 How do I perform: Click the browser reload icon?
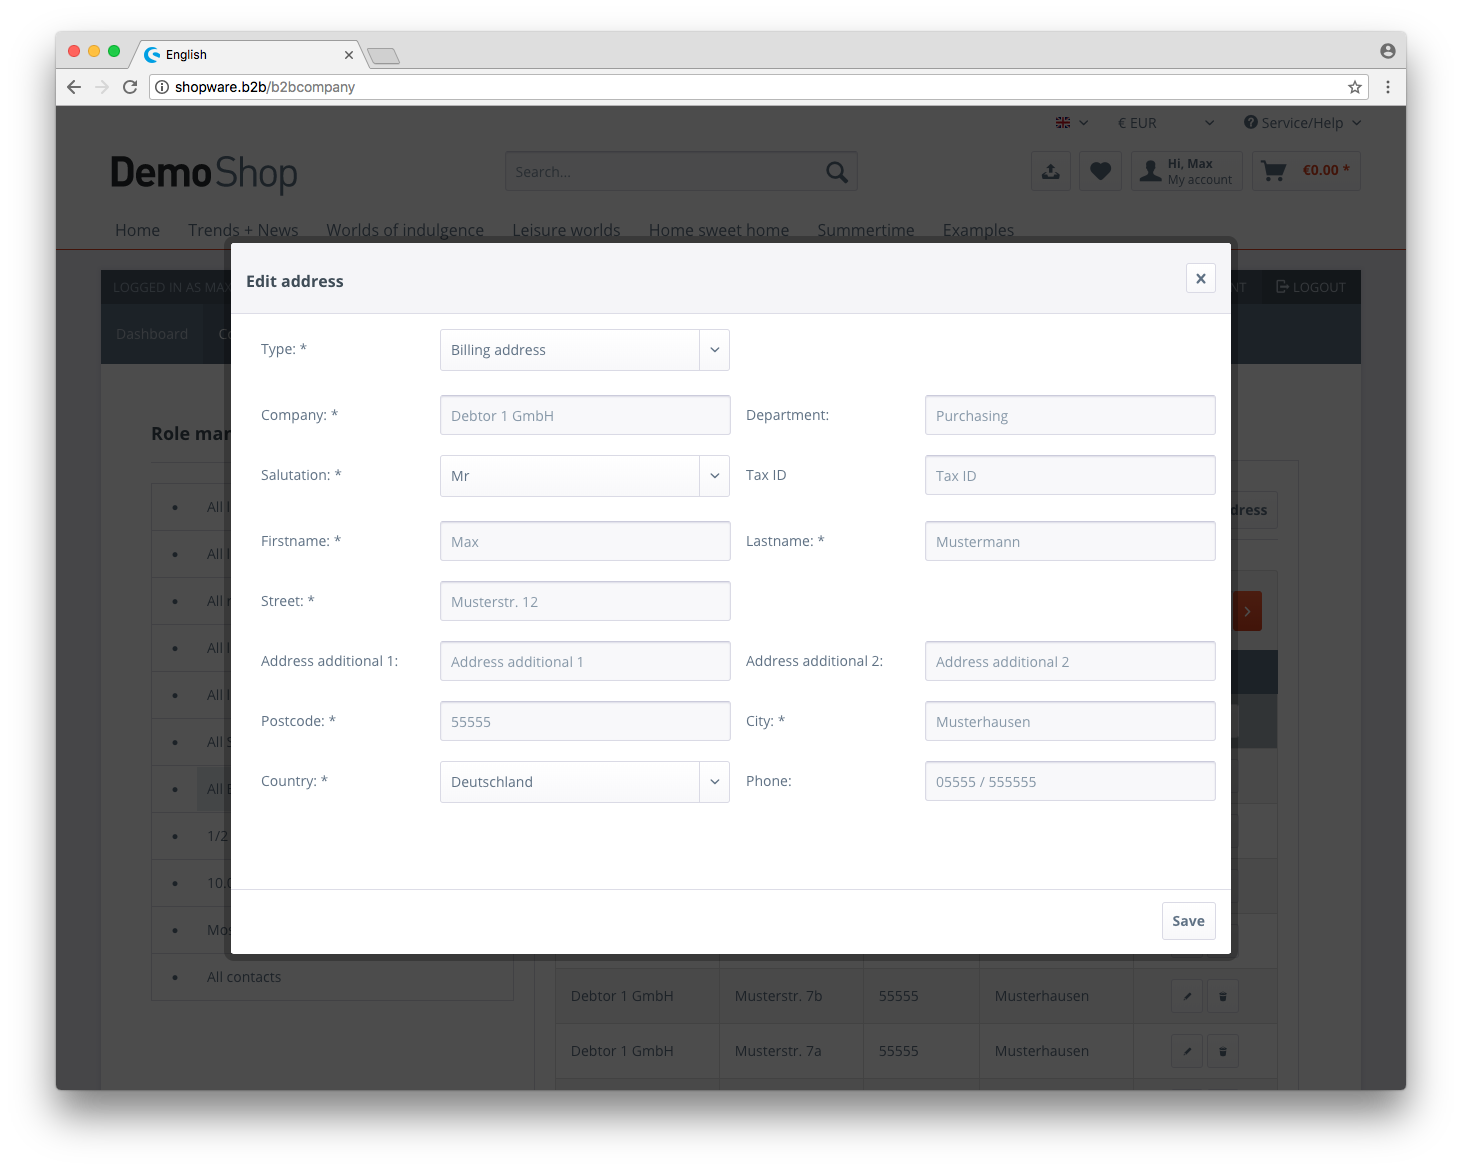point(130,87)
